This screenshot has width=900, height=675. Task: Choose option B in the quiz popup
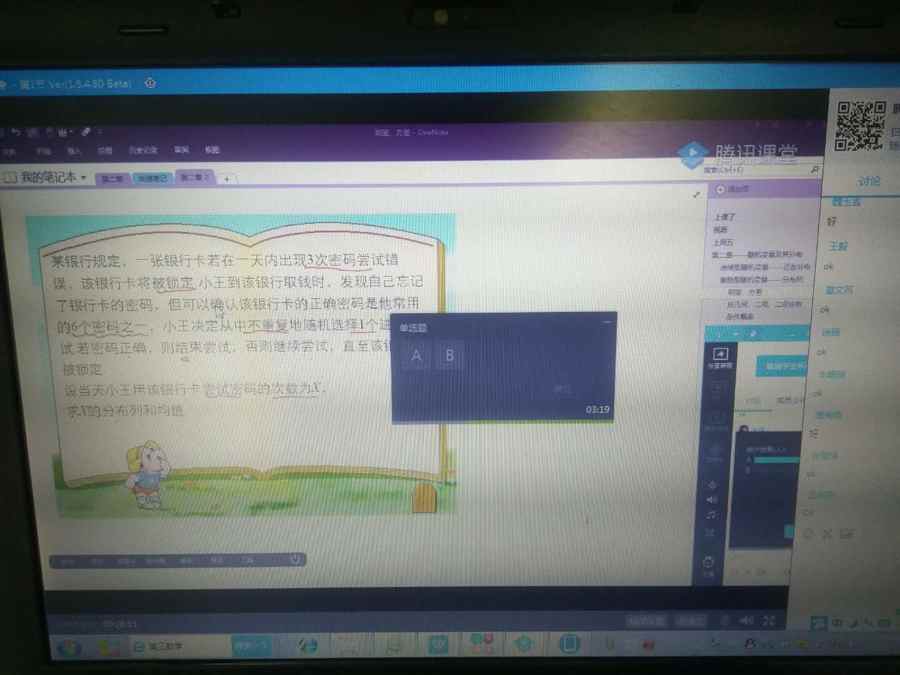(x=449, y=356)
